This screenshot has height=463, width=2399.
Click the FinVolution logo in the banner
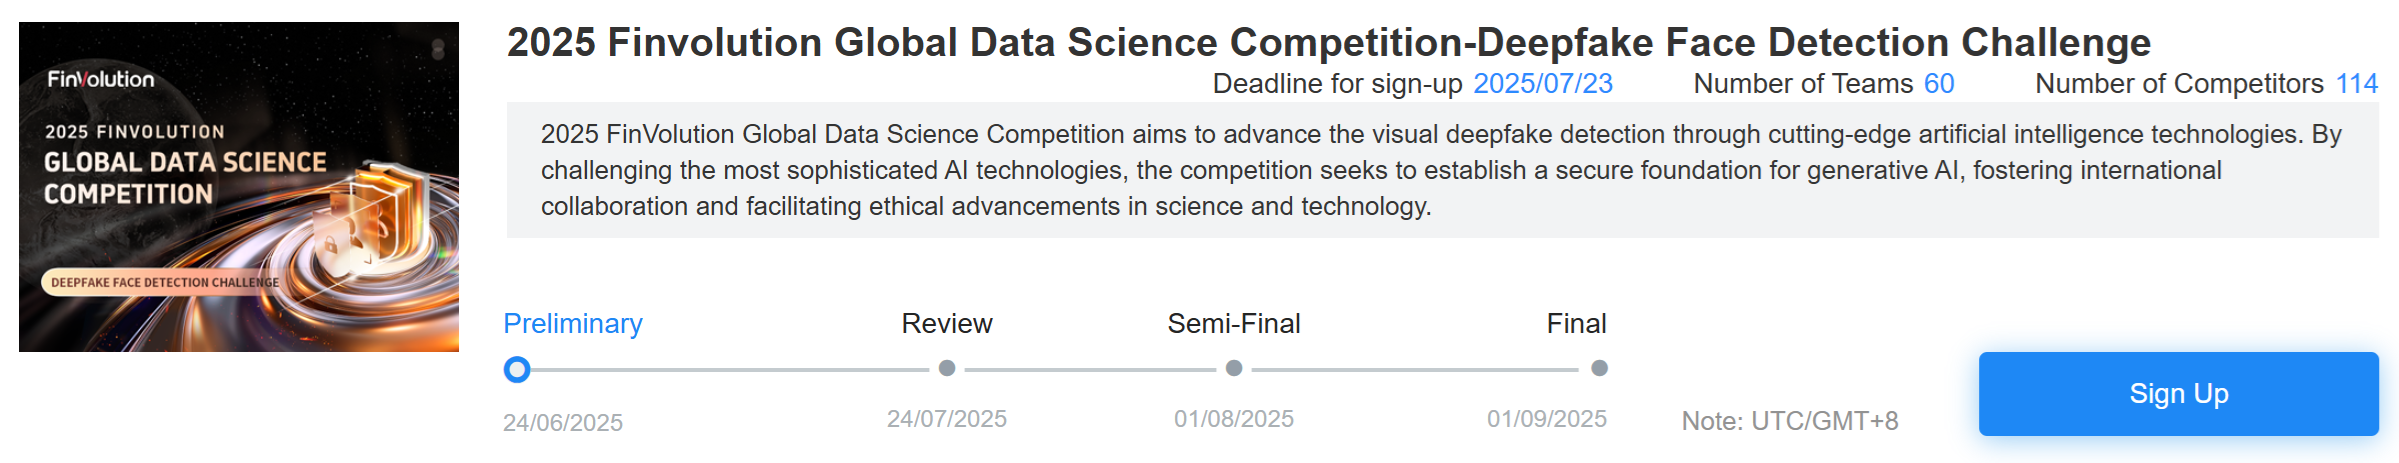(101, 79)
